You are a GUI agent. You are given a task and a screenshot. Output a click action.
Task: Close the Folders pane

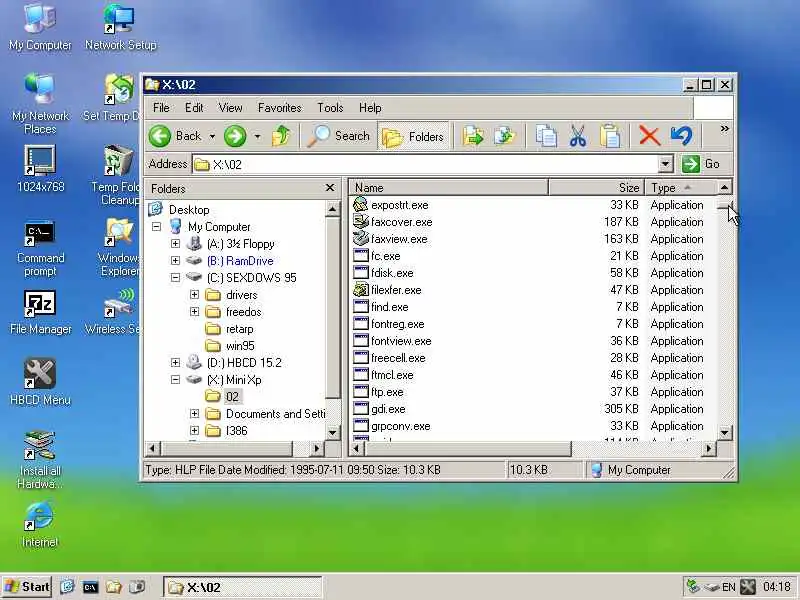[x=330, y=188]
